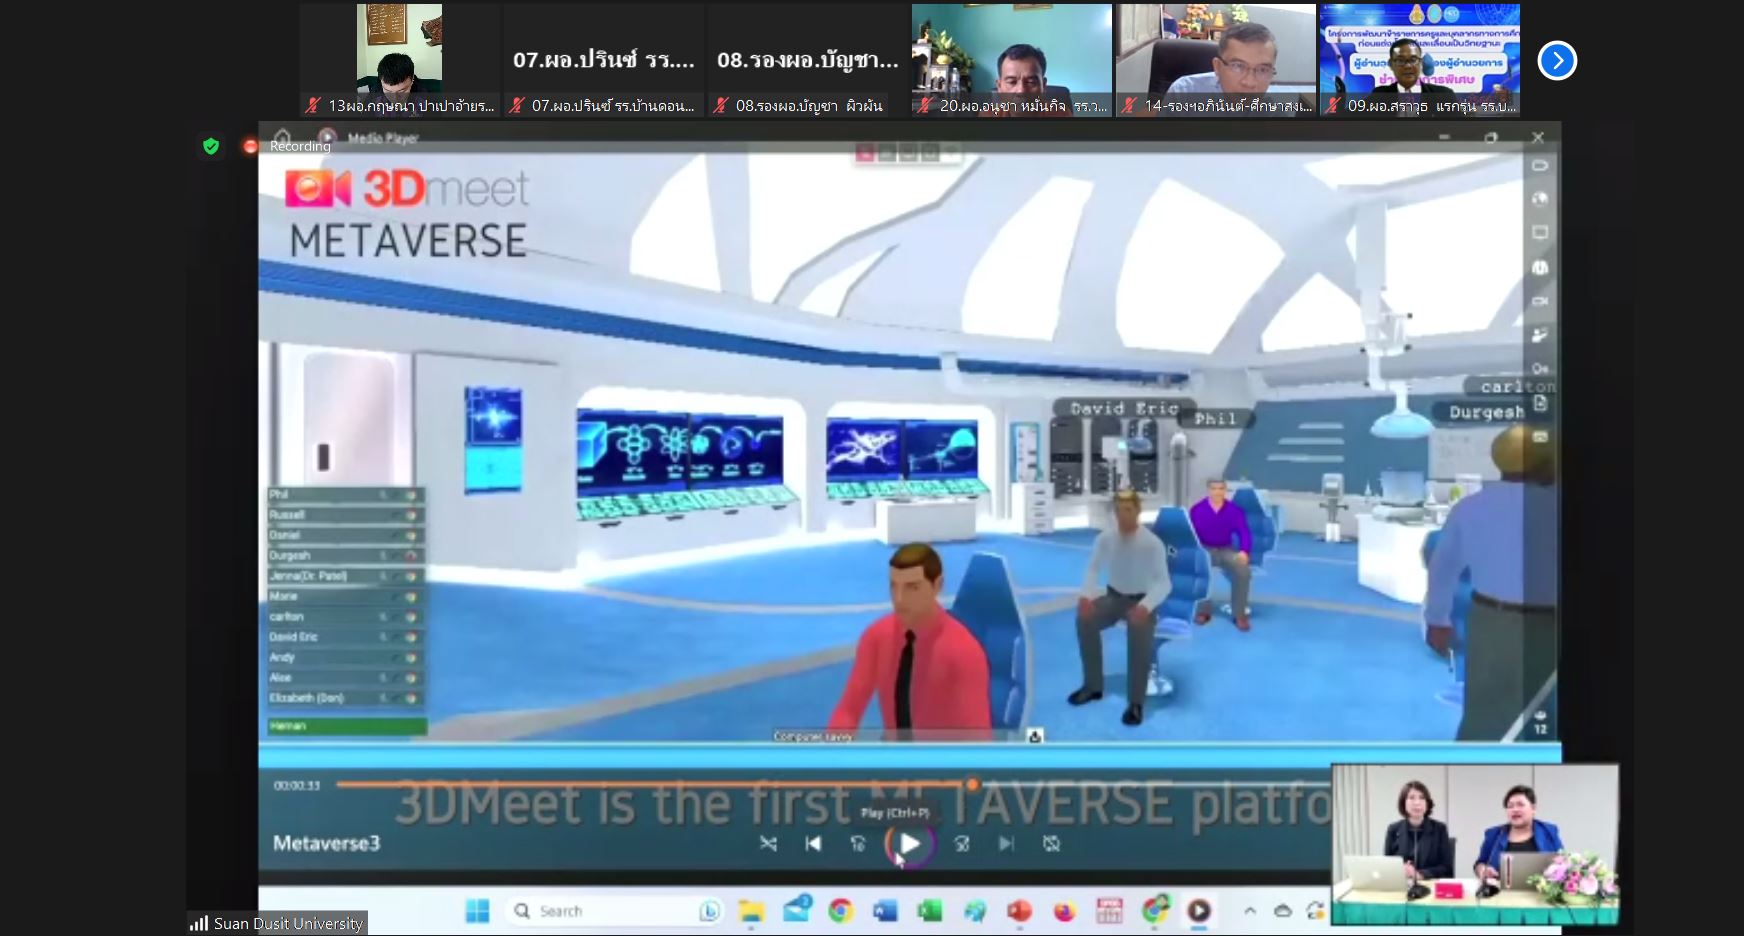Click the document icon in 3DMeet sidebar
The image size is (1744, 936).
tap(1540, 403)
